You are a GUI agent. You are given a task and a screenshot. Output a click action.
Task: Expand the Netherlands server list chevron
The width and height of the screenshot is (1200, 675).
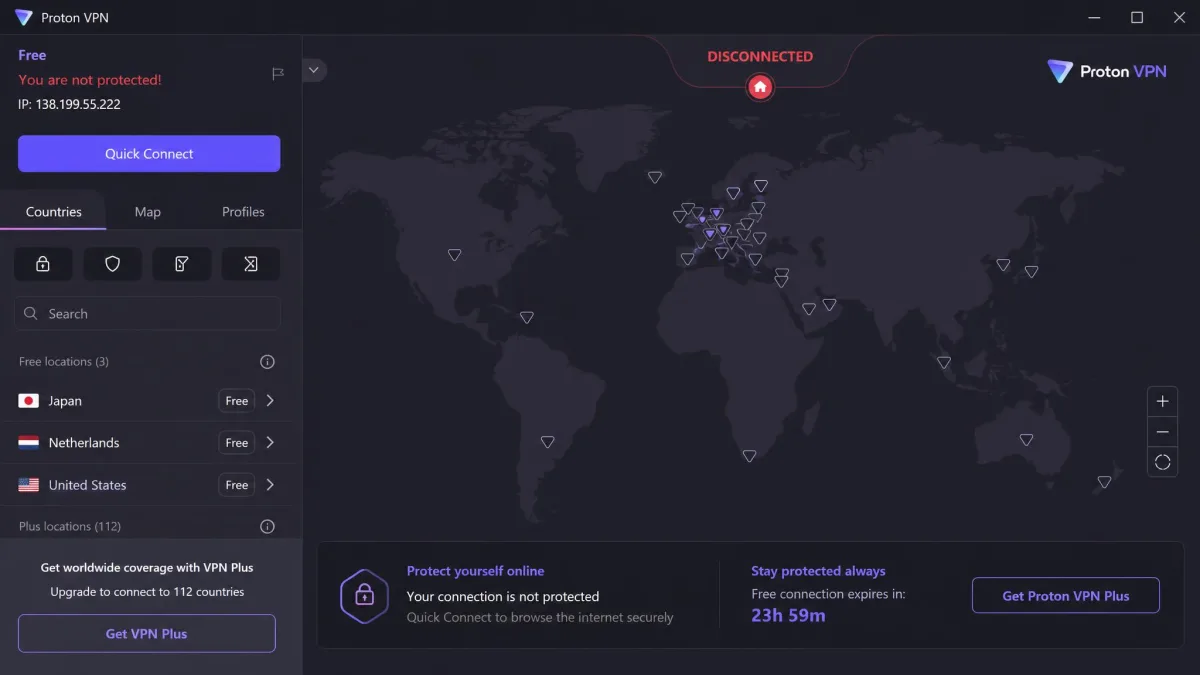pyautogui.click(x=270, y=443)
